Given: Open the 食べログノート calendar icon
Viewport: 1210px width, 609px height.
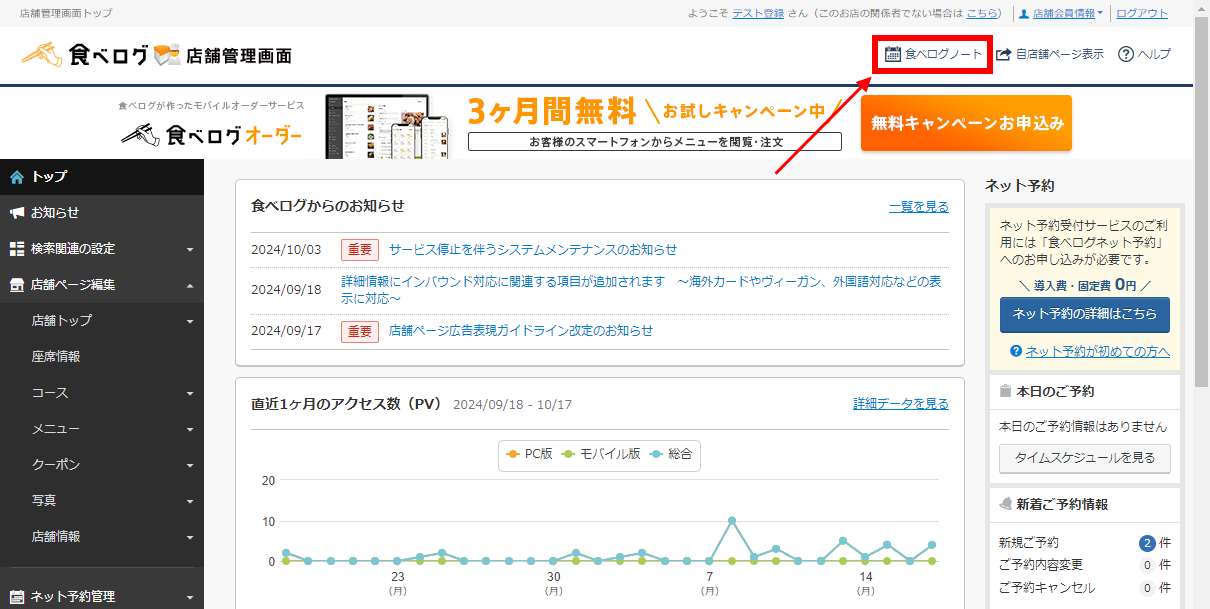Looking at the screenshot, I should pos(893,54).
